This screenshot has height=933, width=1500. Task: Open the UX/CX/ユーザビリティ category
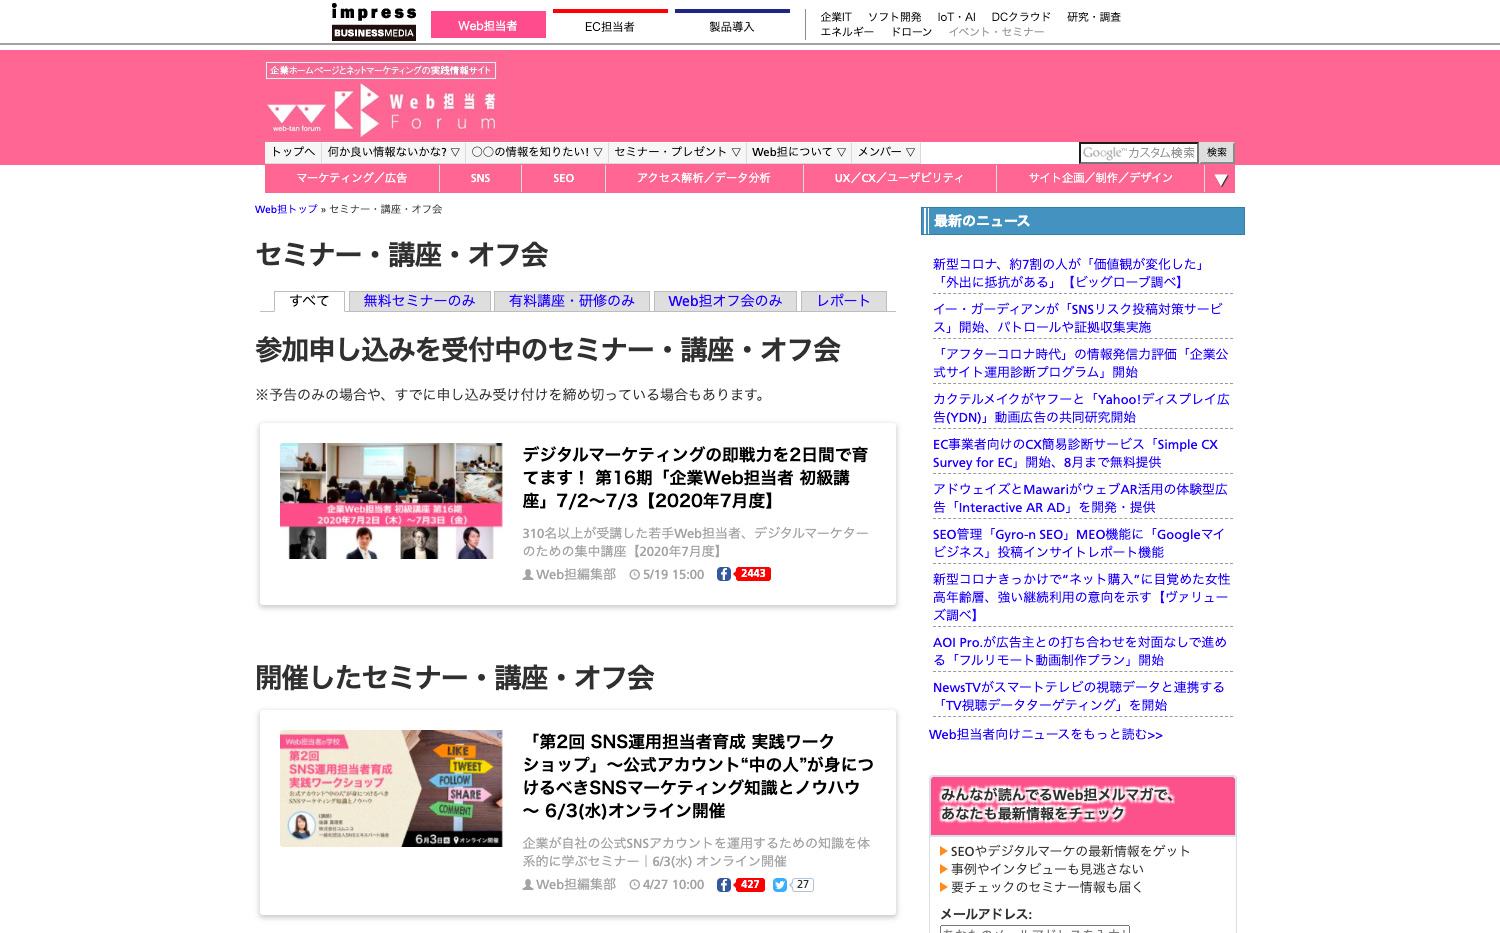pos(899,178)
